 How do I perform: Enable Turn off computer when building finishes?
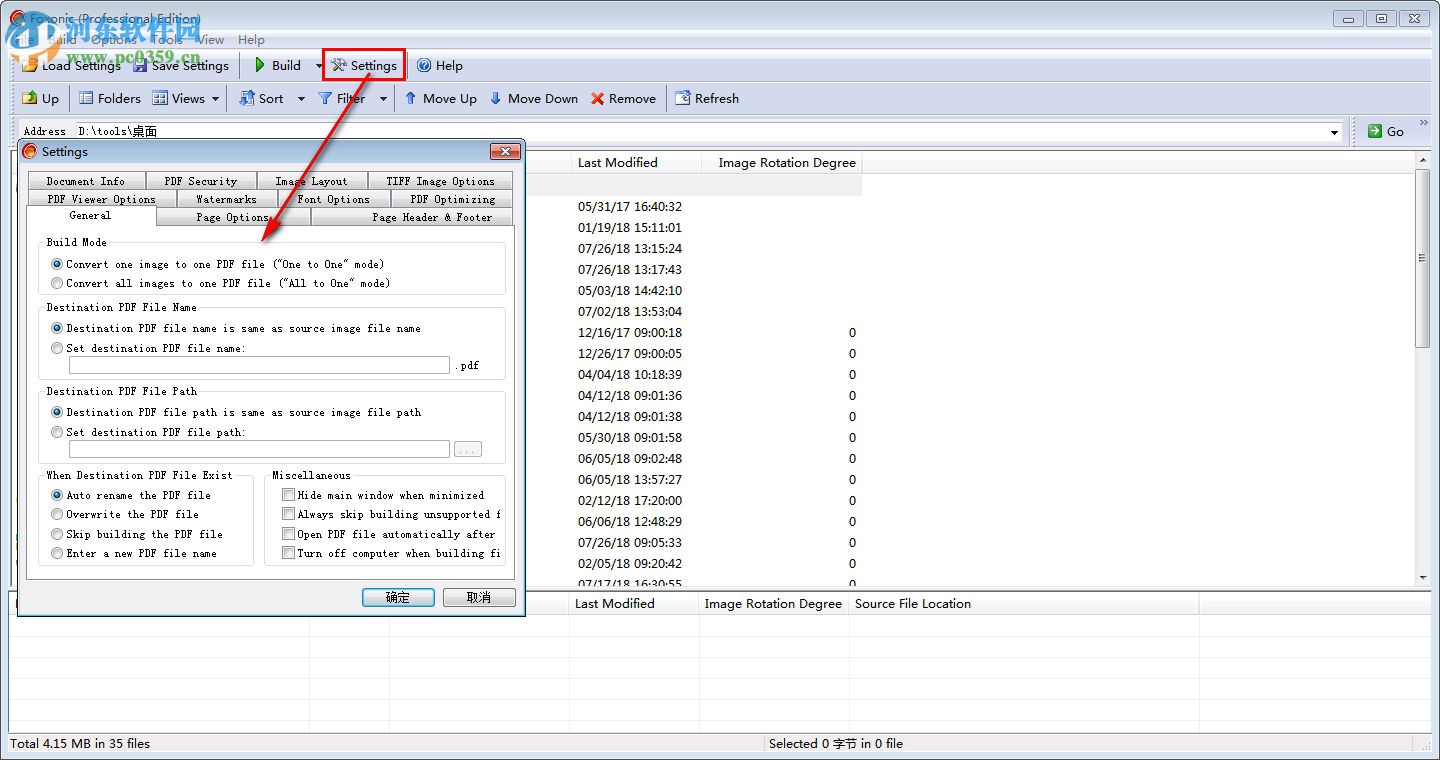[x=288, y=553]
